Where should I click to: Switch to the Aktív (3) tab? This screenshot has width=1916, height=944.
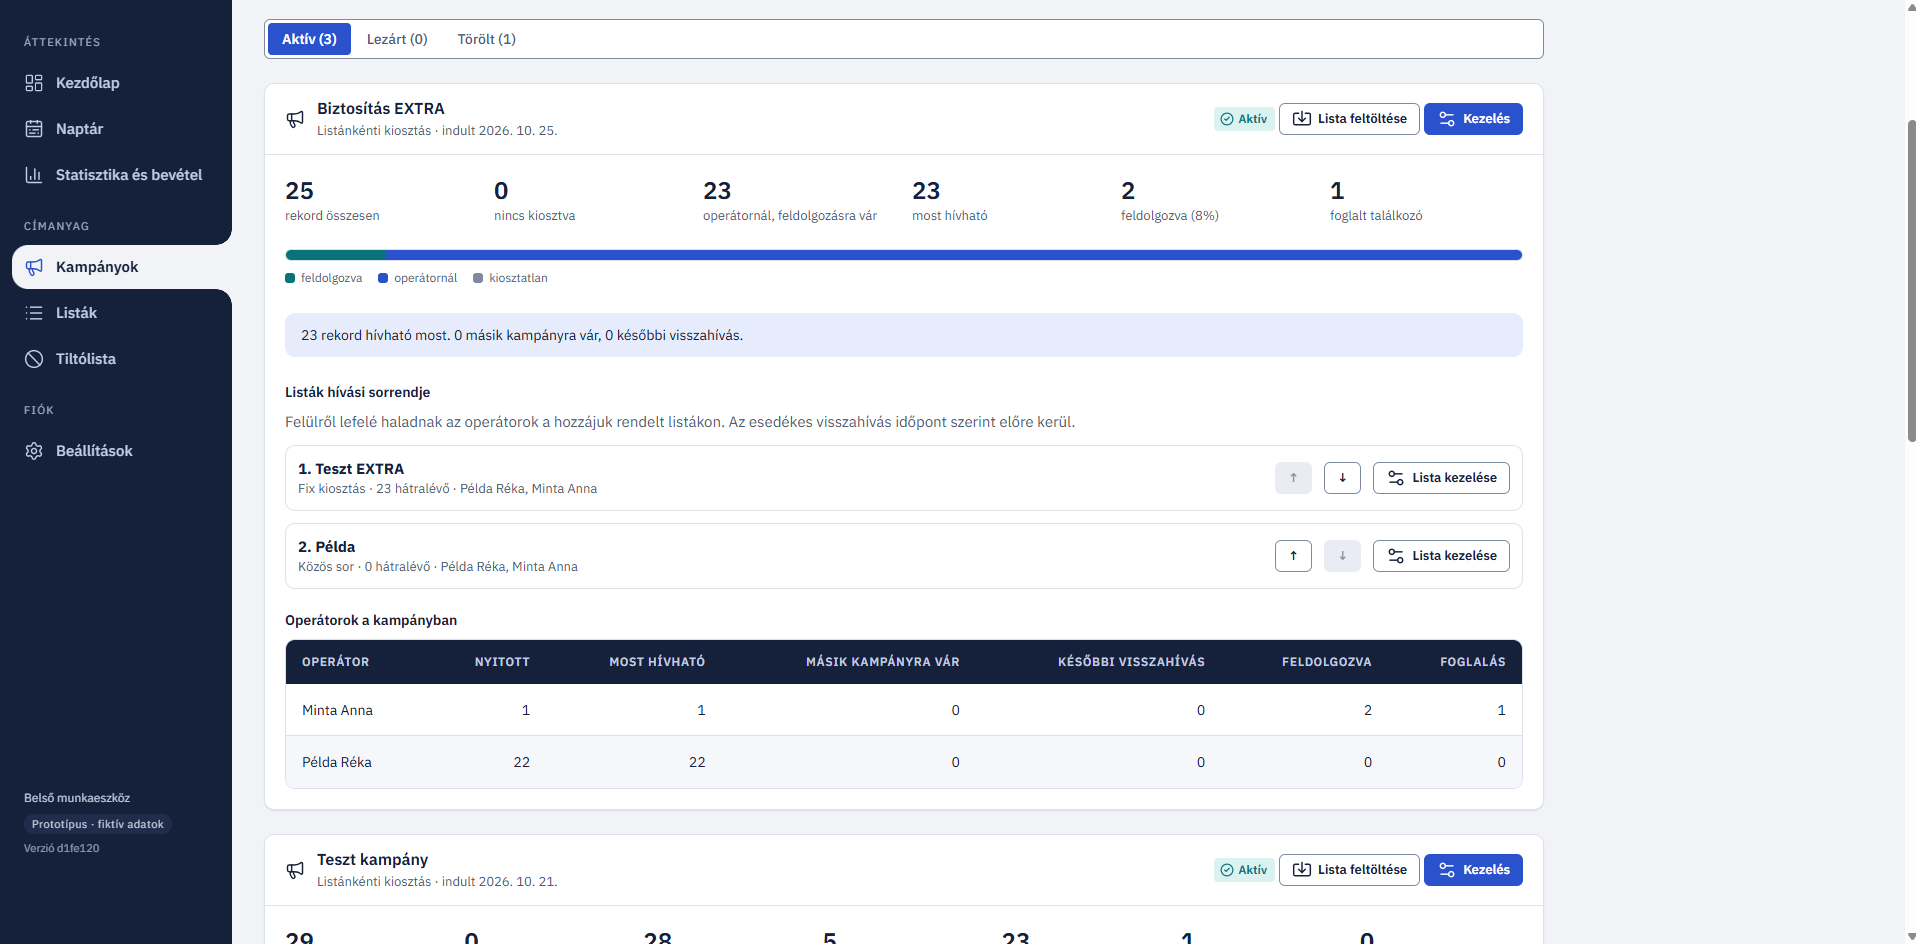tap(309, 39)
